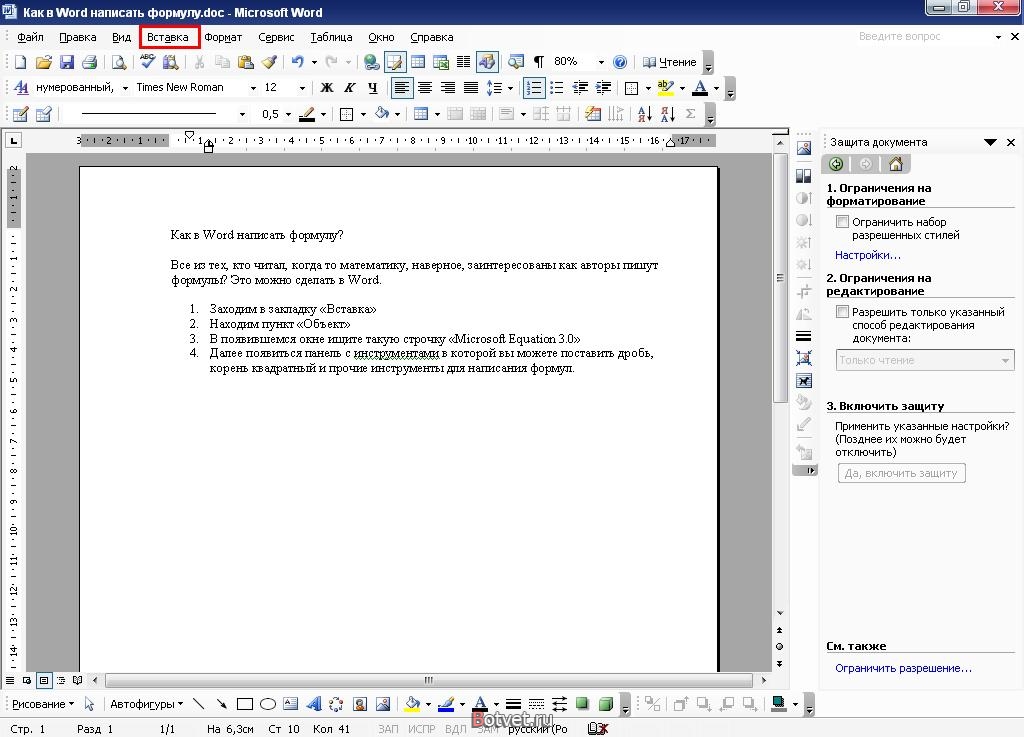The image size is (1024, 737).
Task: Click the fill color bucket in Drawing toolbar
Action: click(412, 704)
